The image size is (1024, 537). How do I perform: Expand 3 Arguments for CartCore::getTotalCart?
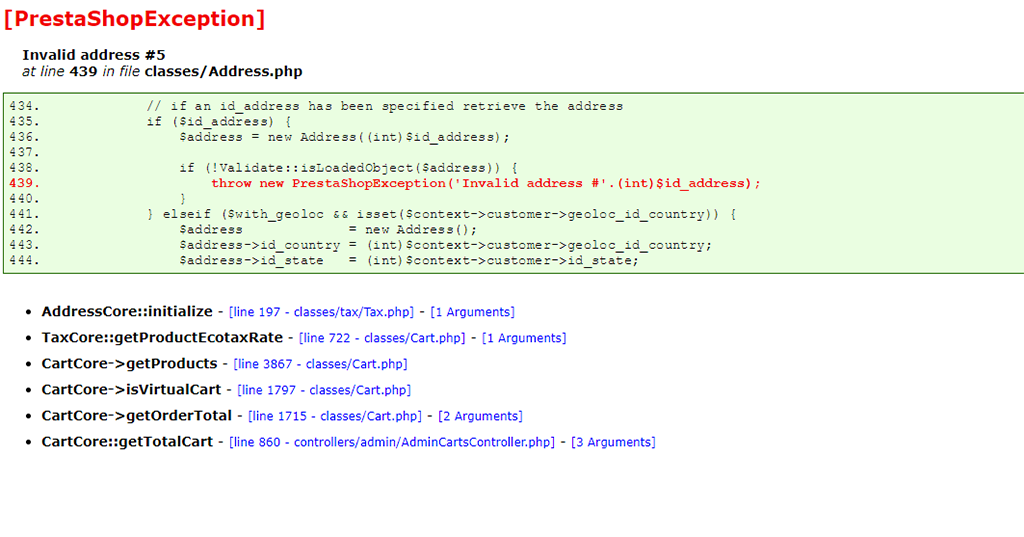[x=613, y=443]
